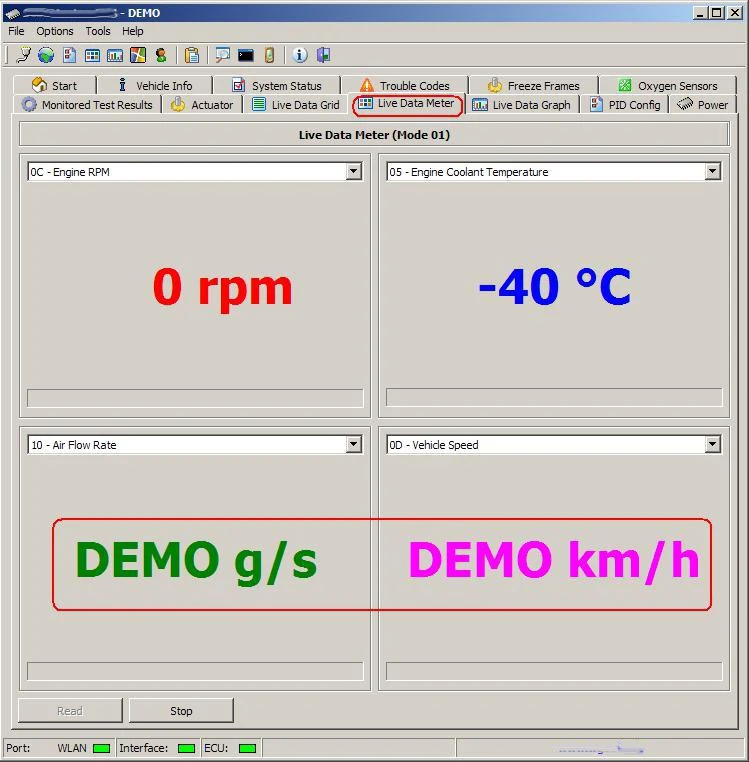749x762 pixels.
Task: Click the mobile device toolbar icon
Action: [269, 55]
